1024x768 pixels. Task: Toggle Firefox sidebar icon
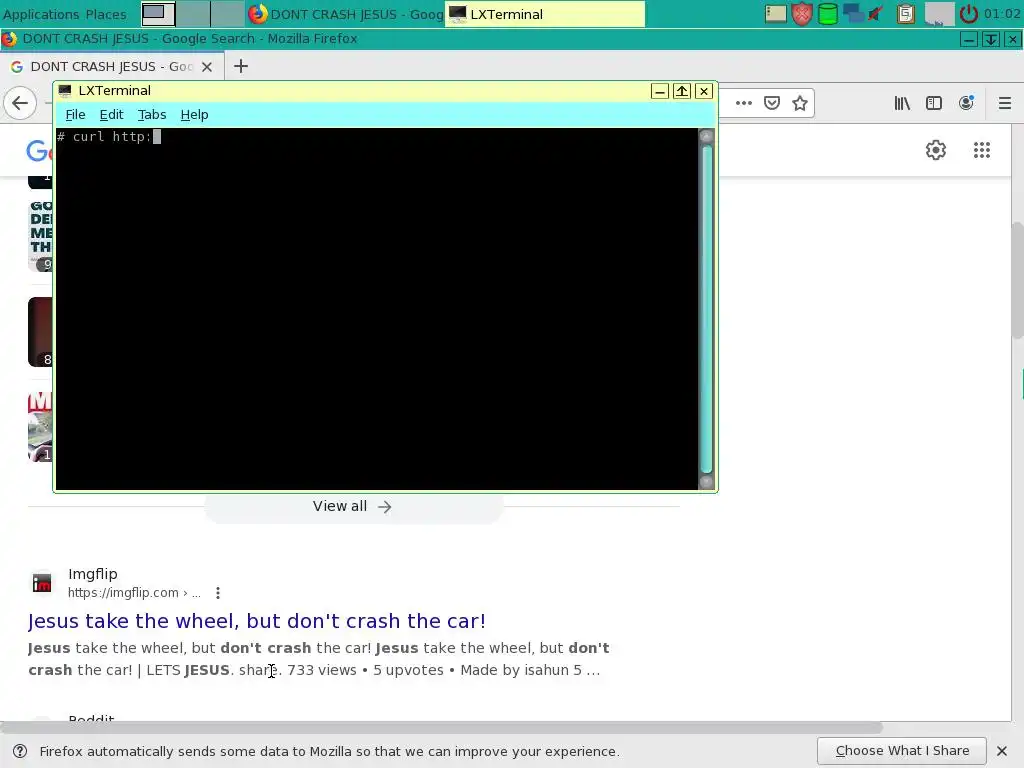coord(934,103)
